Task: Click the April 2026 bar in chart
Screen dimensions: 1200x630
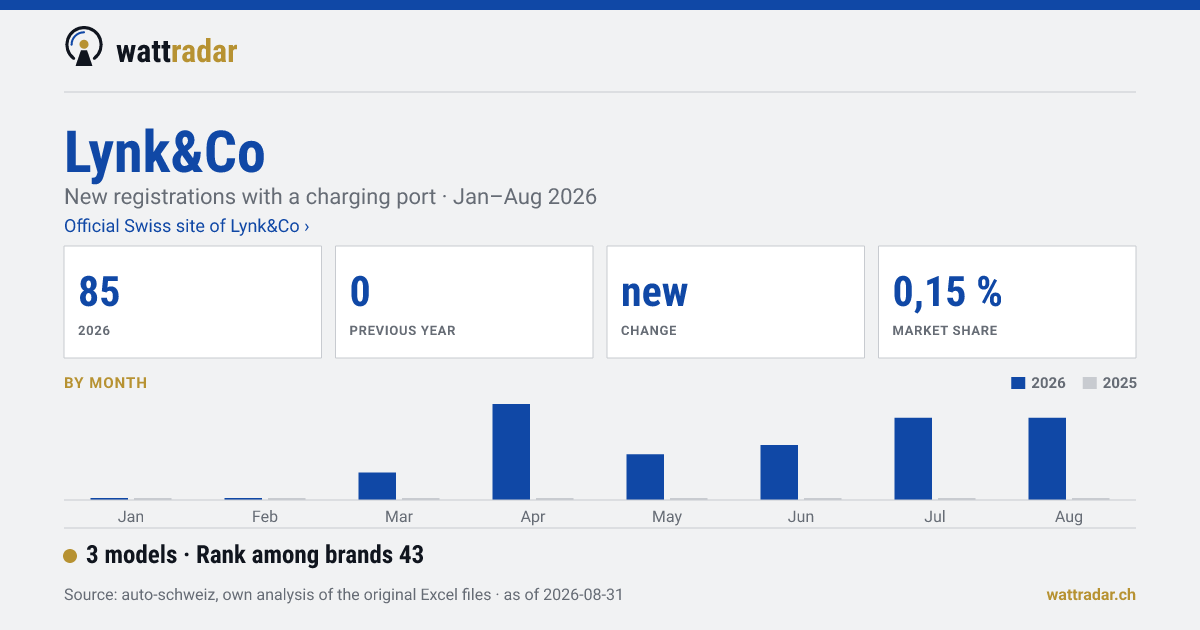Action: tap(511, 452)
